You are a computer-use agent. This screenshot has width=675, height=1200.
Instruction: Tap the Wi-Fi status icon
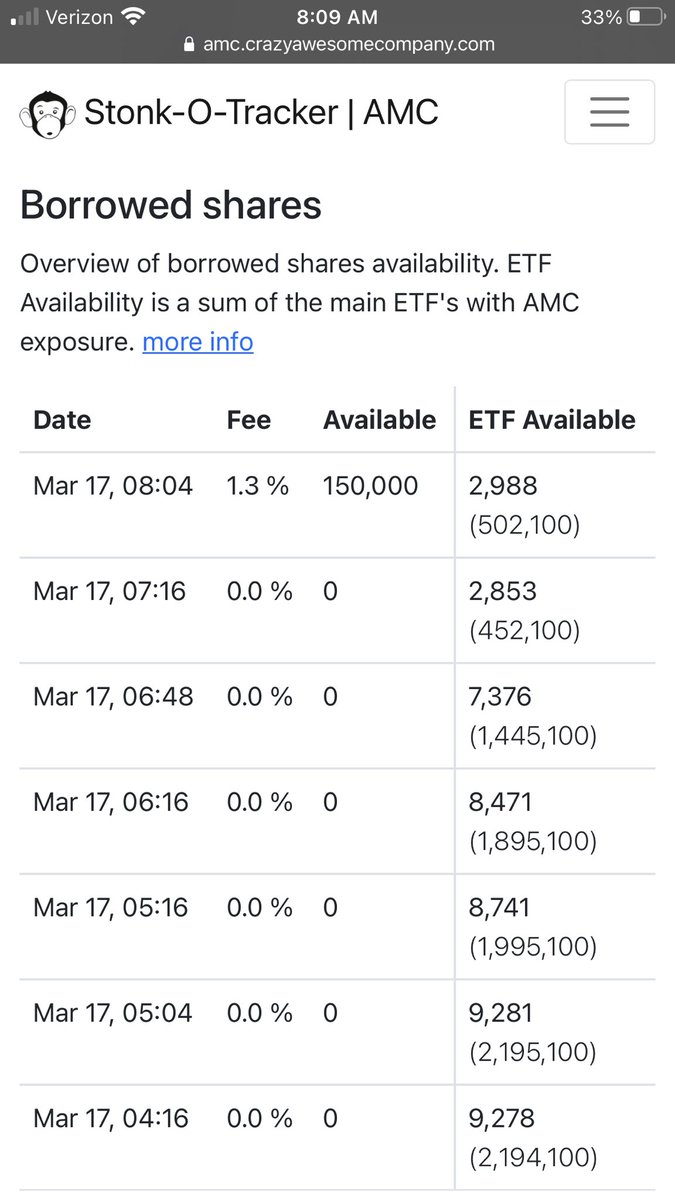tap(131, 17)
